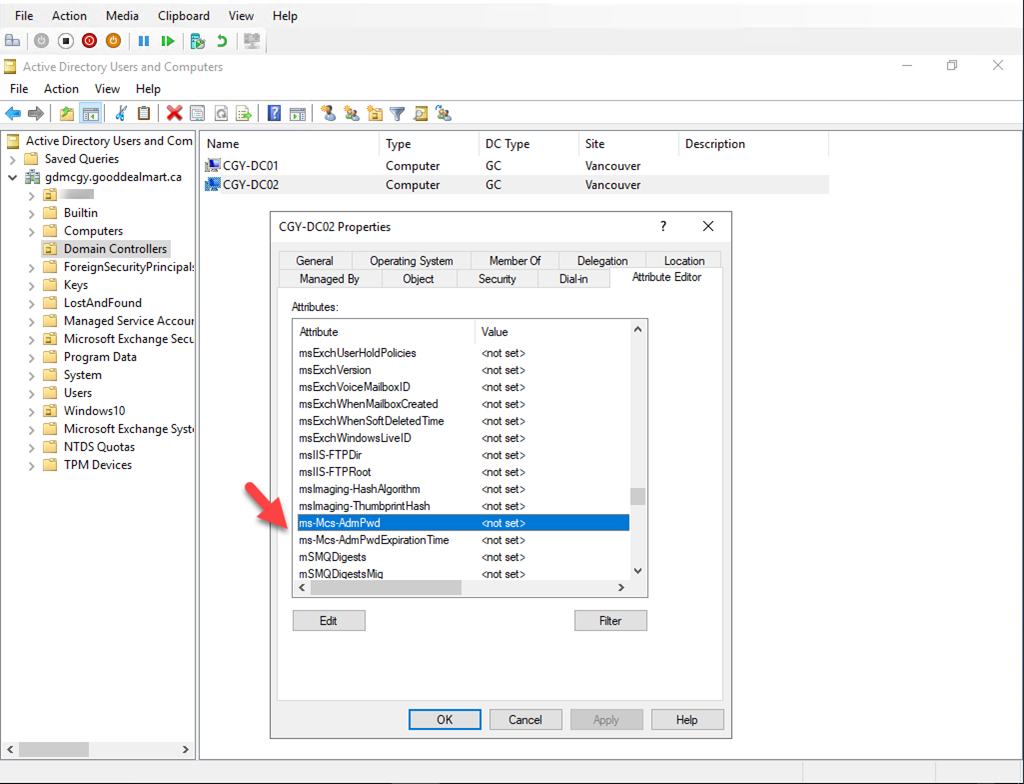The width and height of the screenshot is (1024, 784).
Task: Click the blue Back arrow in ADUC toolbar
Action: [x=13, y=114]
